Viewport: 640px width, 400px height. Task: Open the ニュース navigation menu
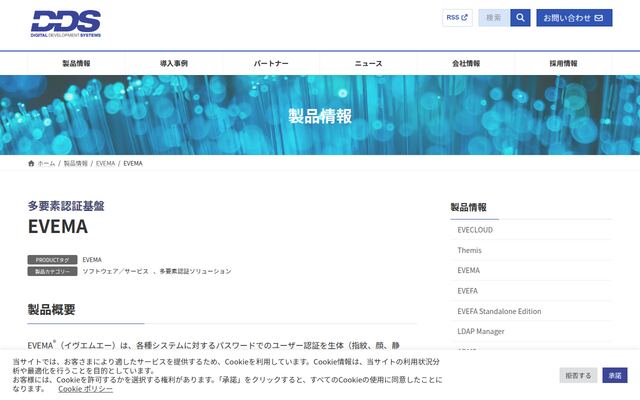[369, 63]
